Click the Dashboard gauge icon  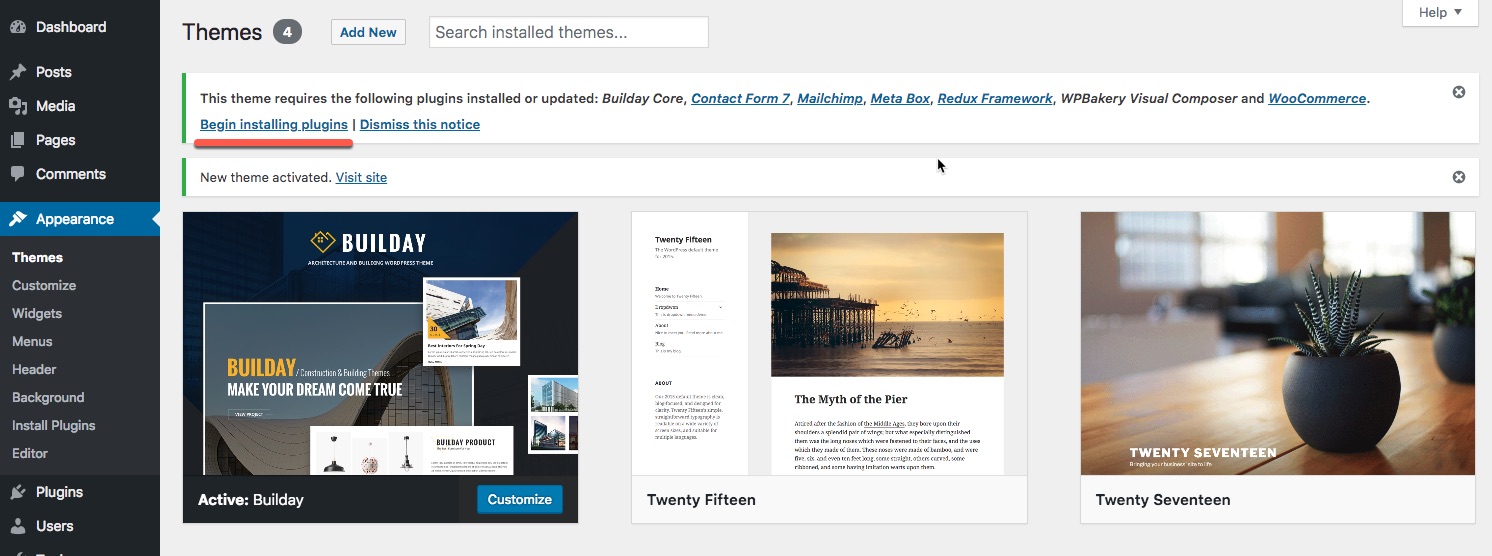point(18,27)
